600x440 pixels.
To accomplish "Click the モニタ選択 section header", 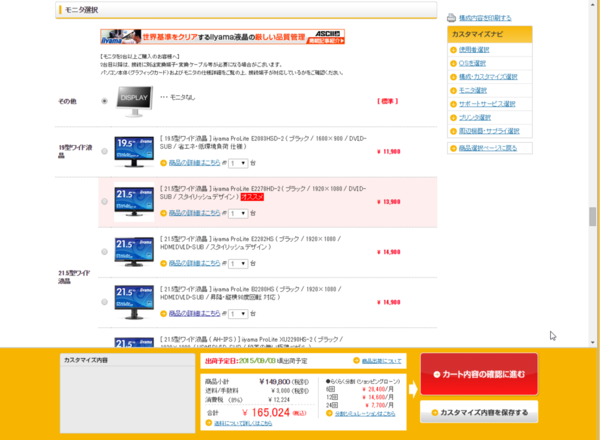I will [246, 10].
